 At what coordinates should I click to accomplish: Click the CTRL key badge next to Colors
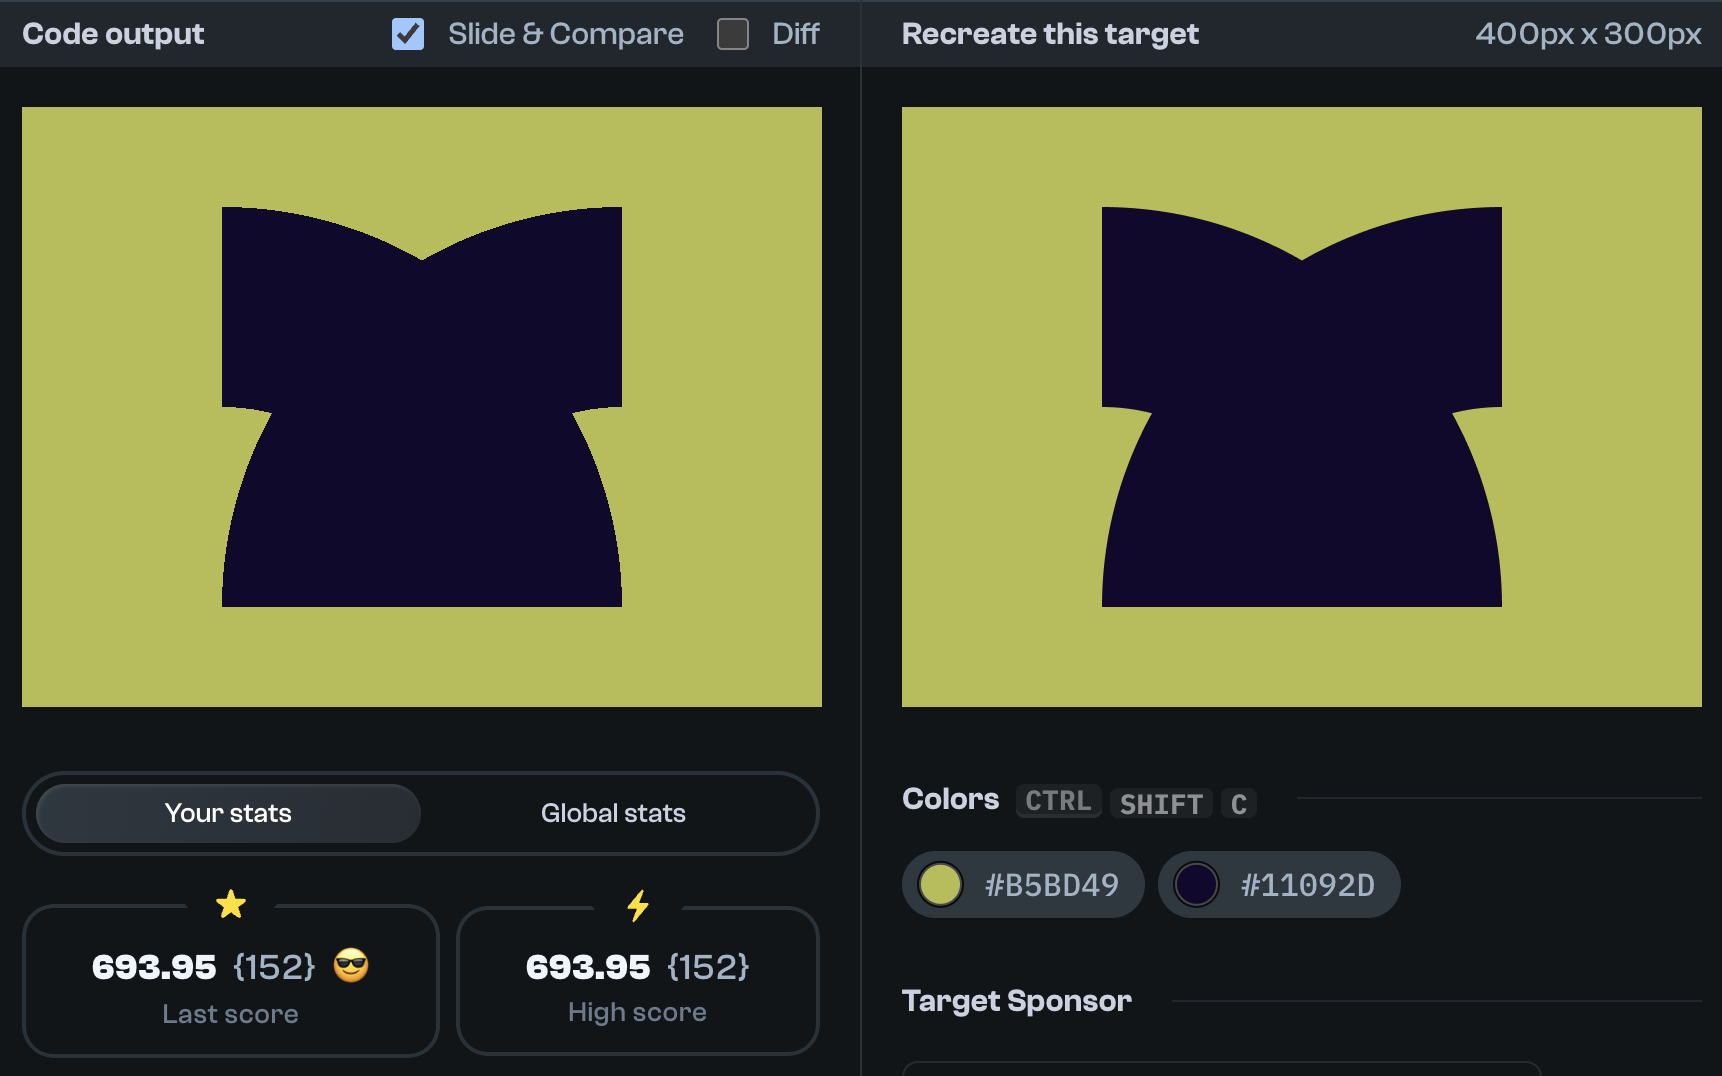(x=1057, y=801)
